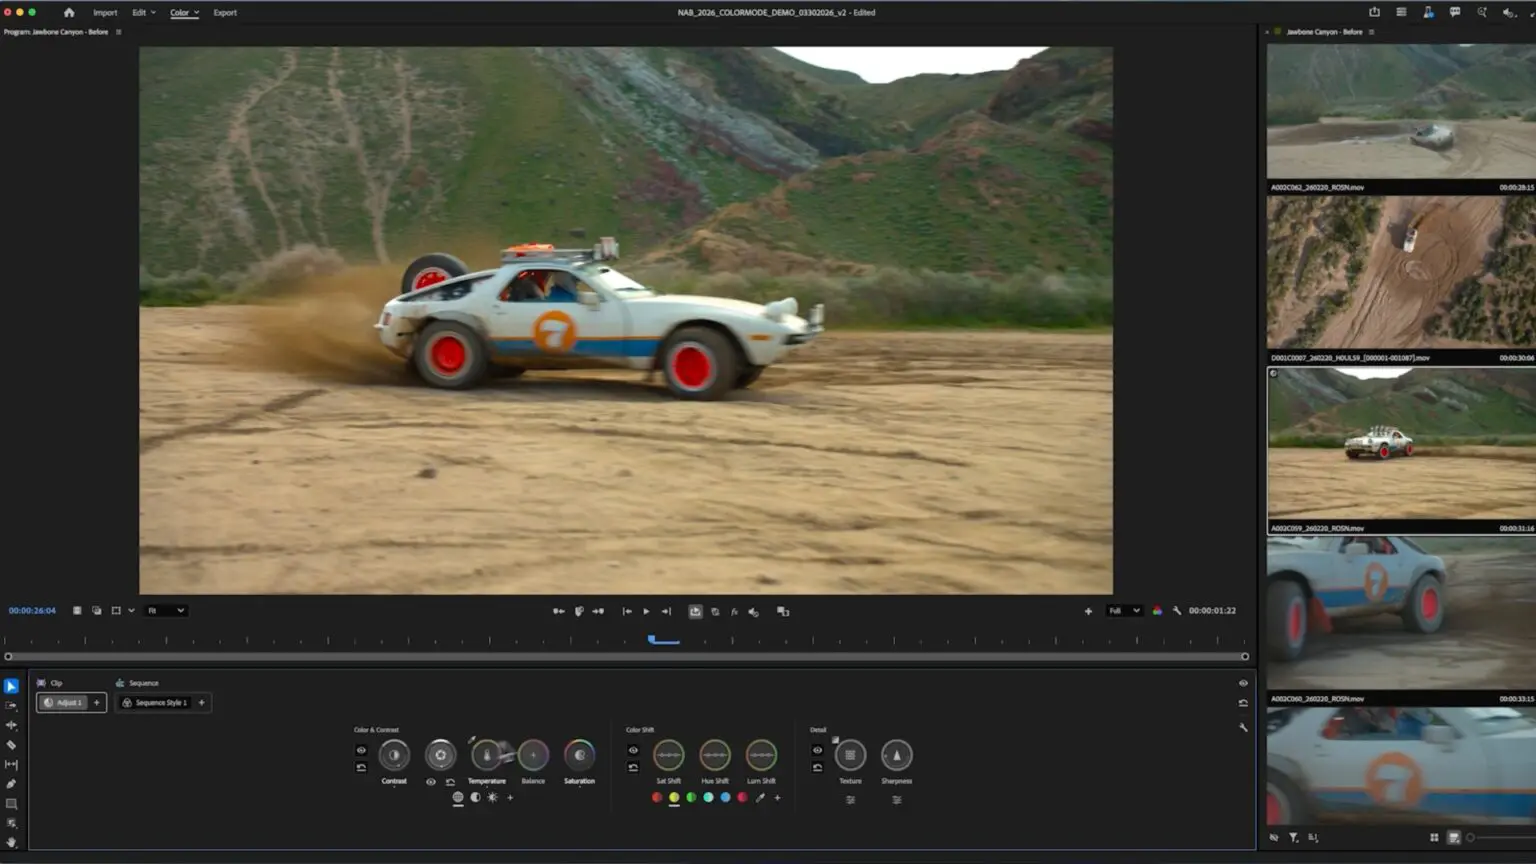Viewport: 1536px width, 864px height.
Task: Click the Sharpness dial in Detail
Action: click(x=896, y=756)
